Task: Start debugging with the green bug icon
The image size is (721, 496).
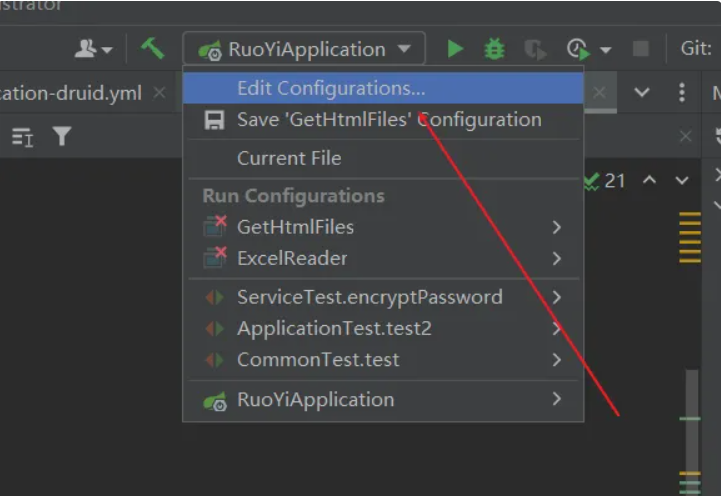Action: pos(494,49)
